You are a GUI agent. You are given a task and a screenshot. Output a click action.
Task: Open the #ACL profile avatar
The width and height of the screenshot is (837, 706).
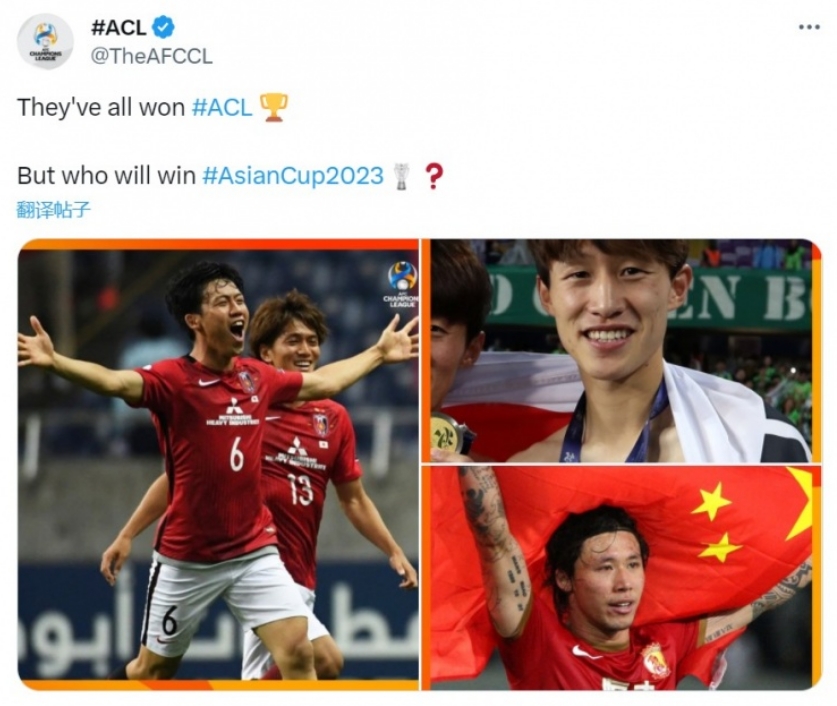click(45, 42)
